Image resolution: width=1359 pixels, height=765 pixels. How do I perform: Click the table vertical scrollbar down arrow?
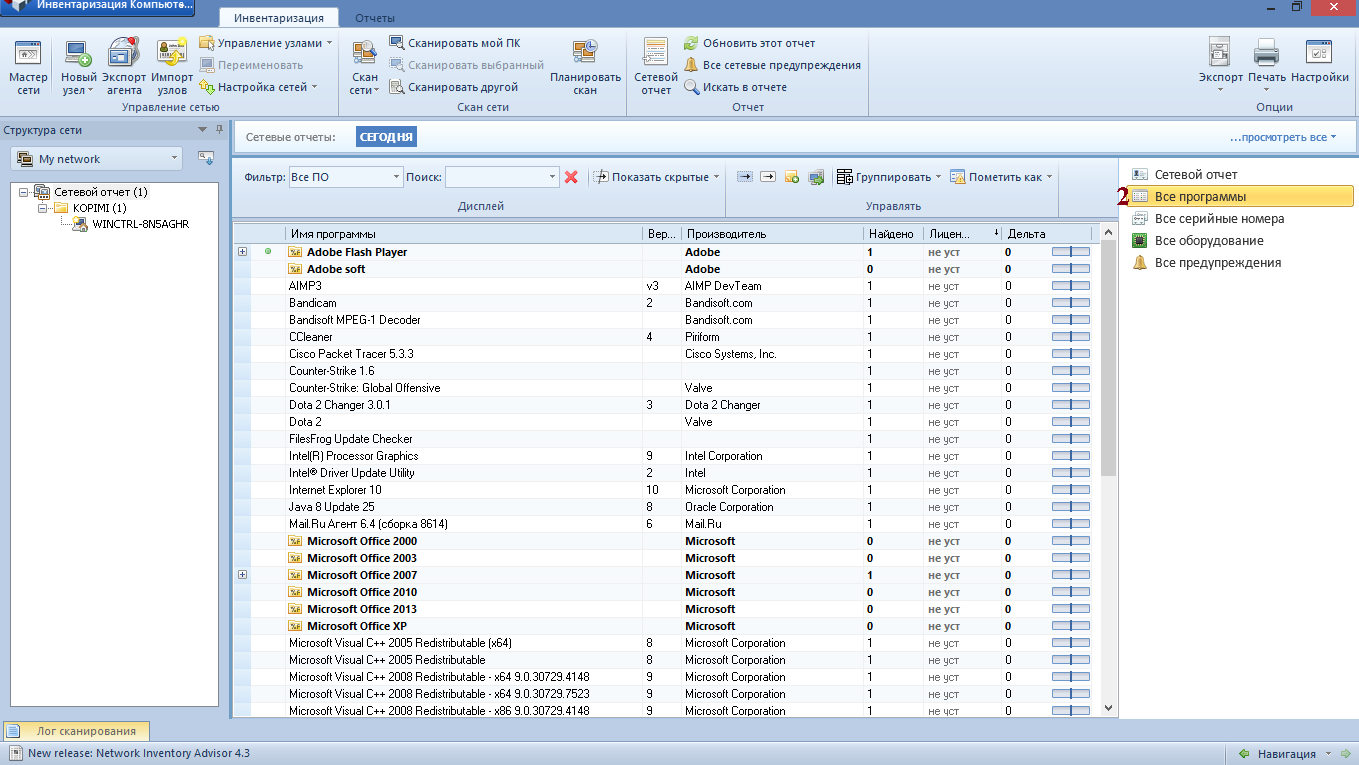1108,707
